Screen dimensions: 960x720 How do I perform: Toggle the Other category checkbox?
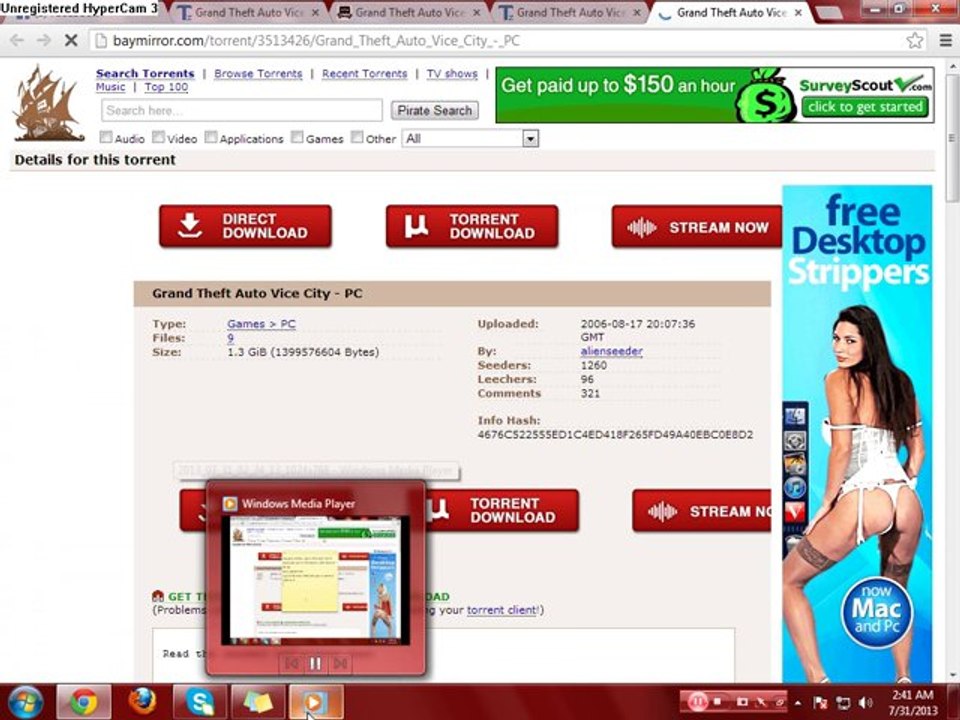tap(357, 137)
